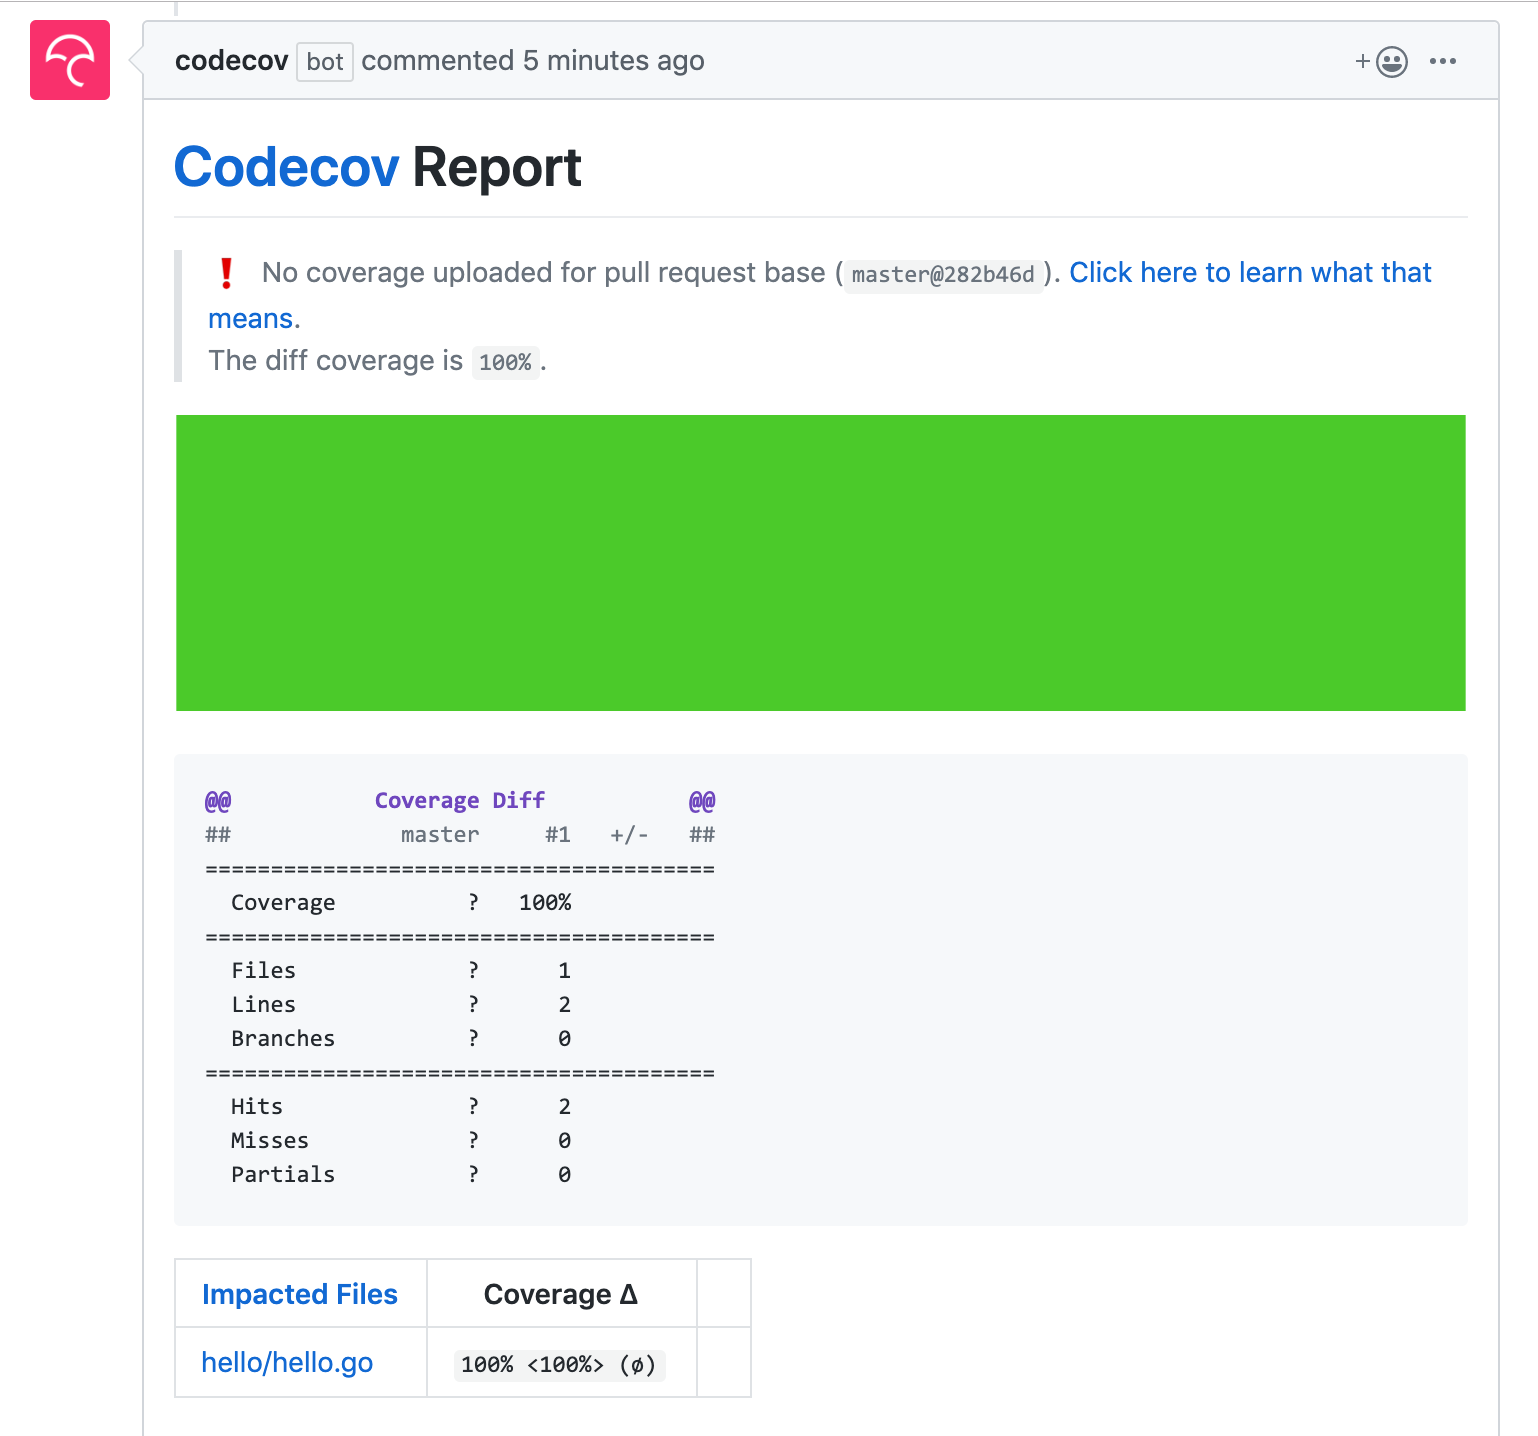Select the Coverage Δ column header
Screen dimensions: 1538x1436
pyautogui.click(x=560, y=1293)
